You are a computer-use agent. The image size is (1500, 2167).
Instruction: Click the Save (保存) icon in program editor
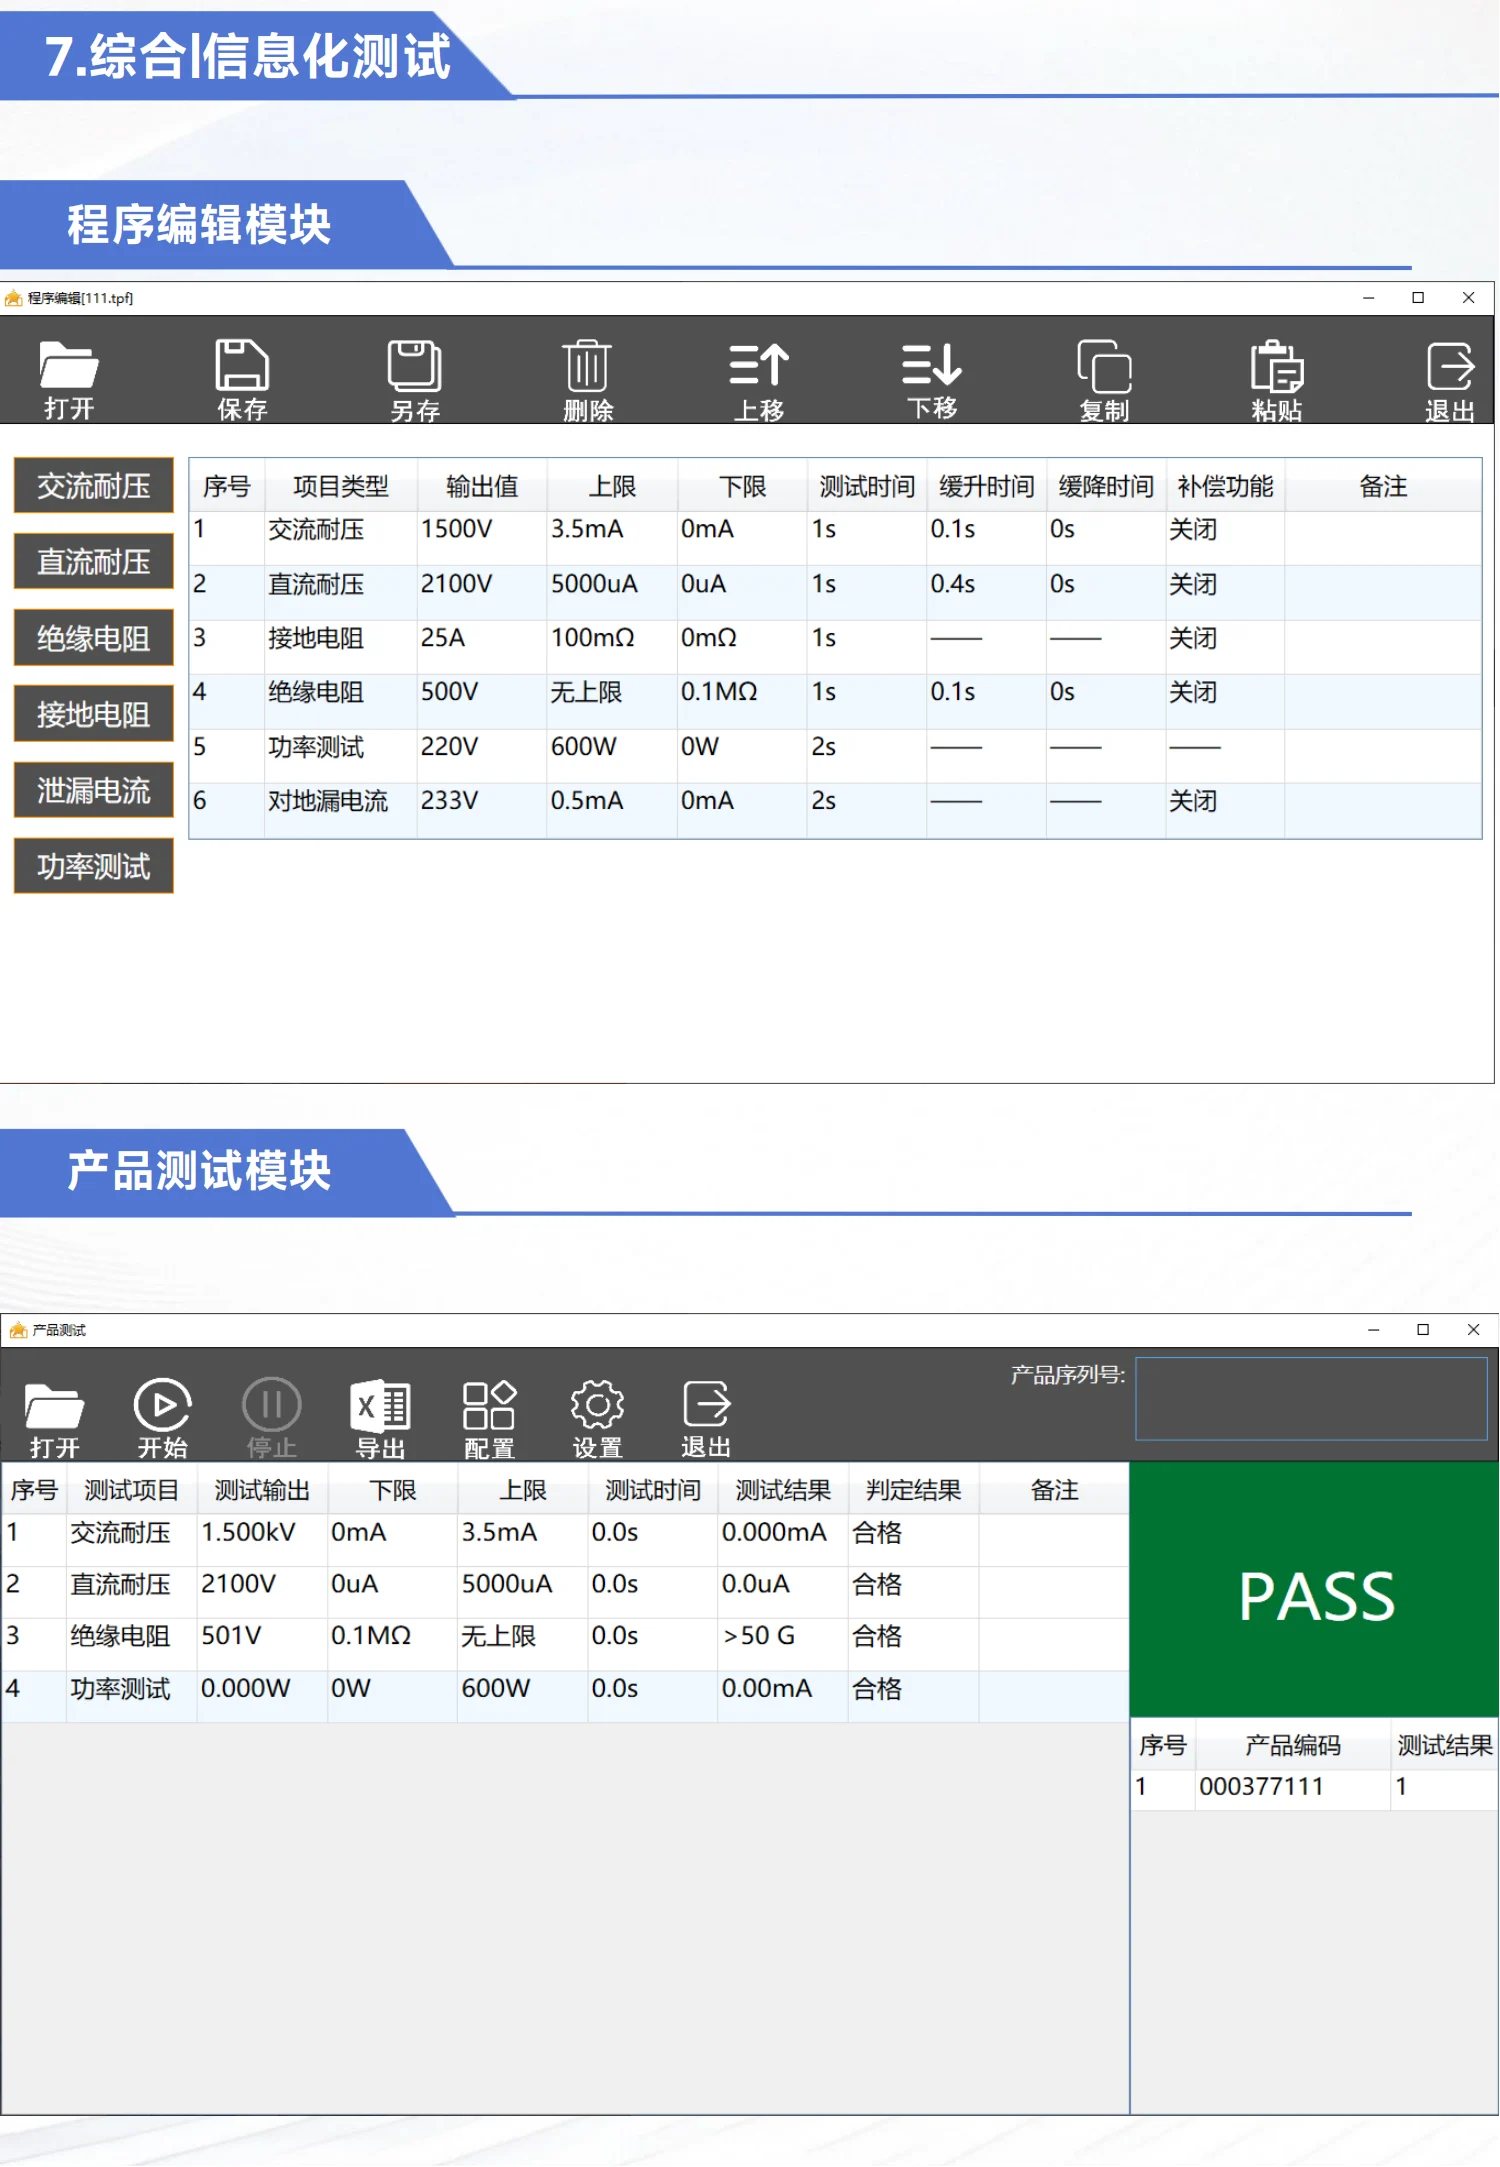(242, 377)
